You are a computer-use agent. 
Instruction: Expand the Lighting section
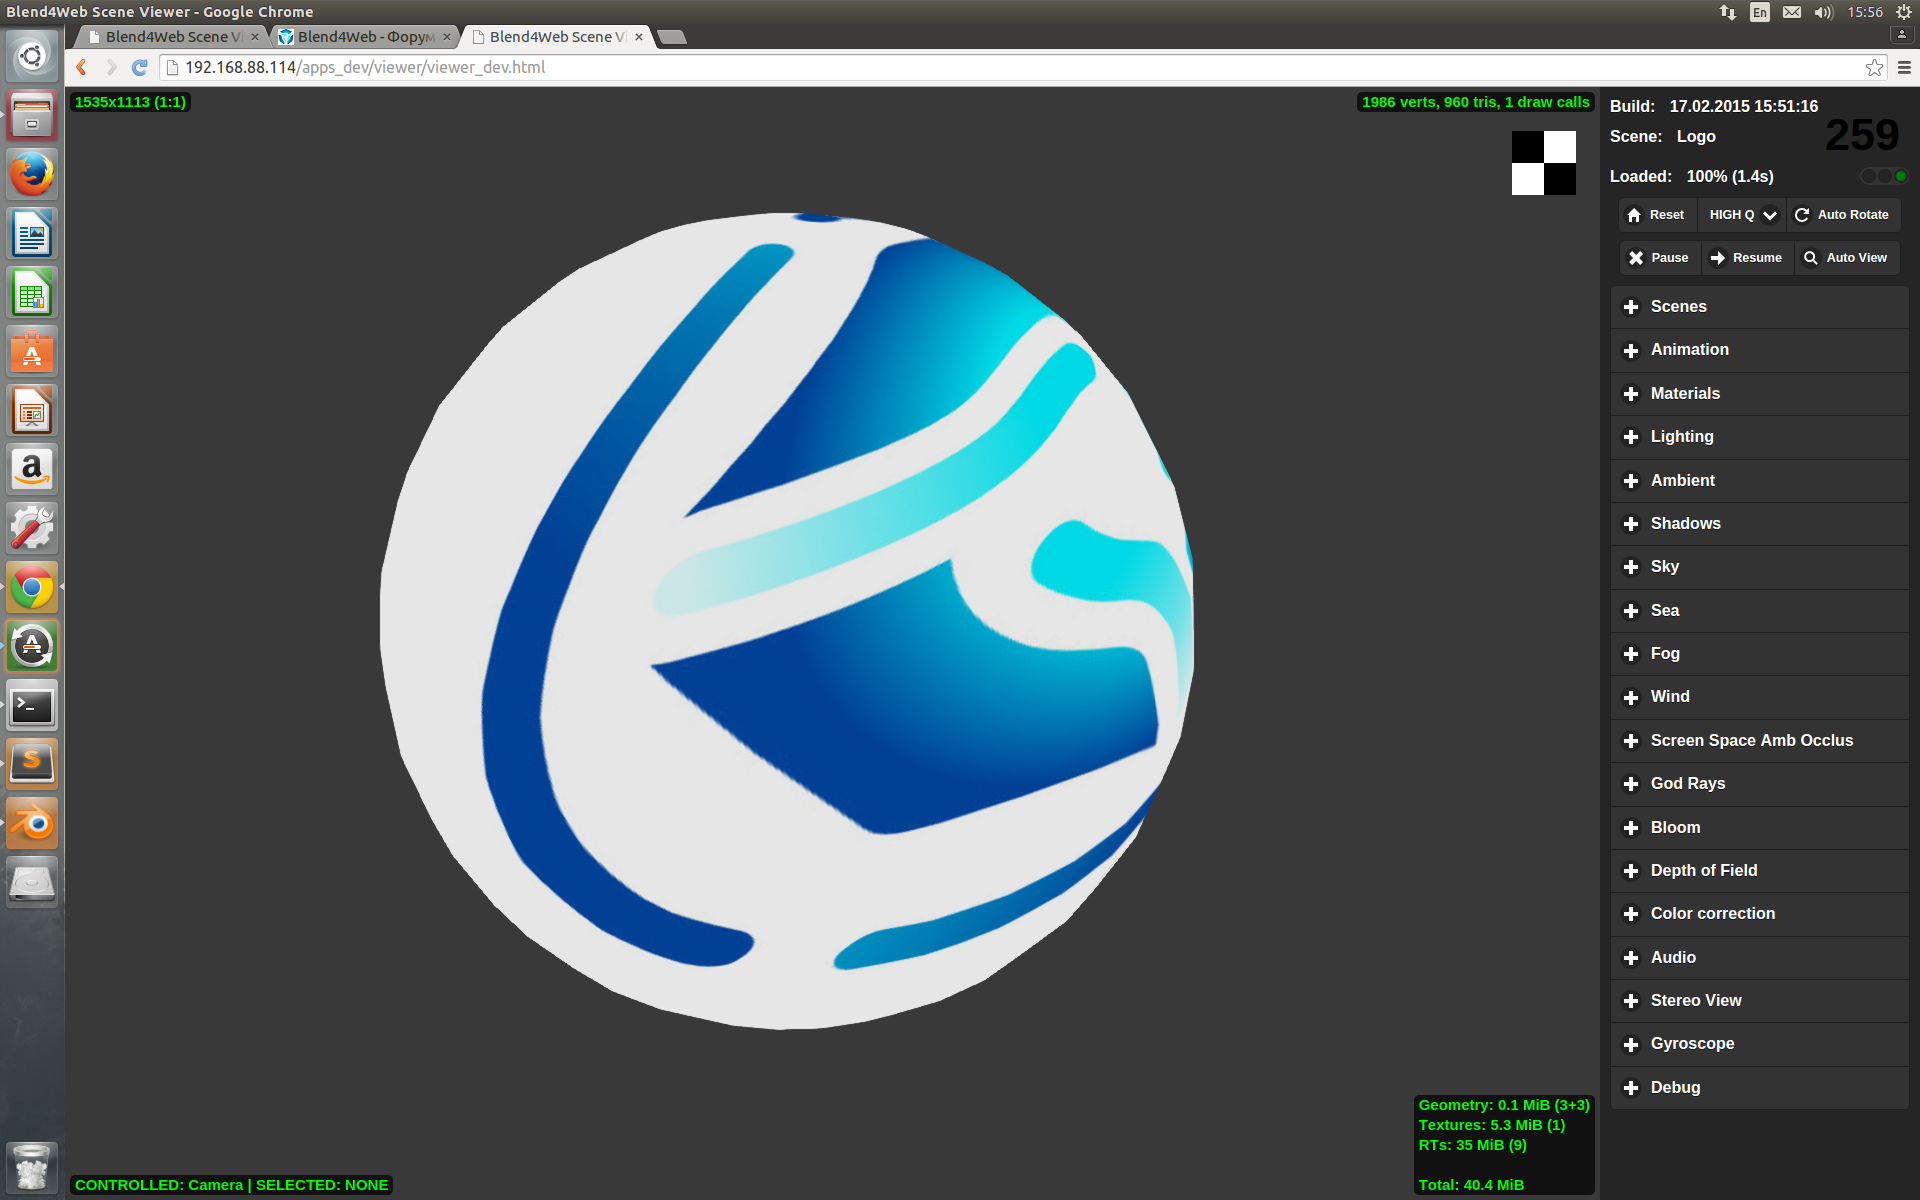pos(1681,437)
